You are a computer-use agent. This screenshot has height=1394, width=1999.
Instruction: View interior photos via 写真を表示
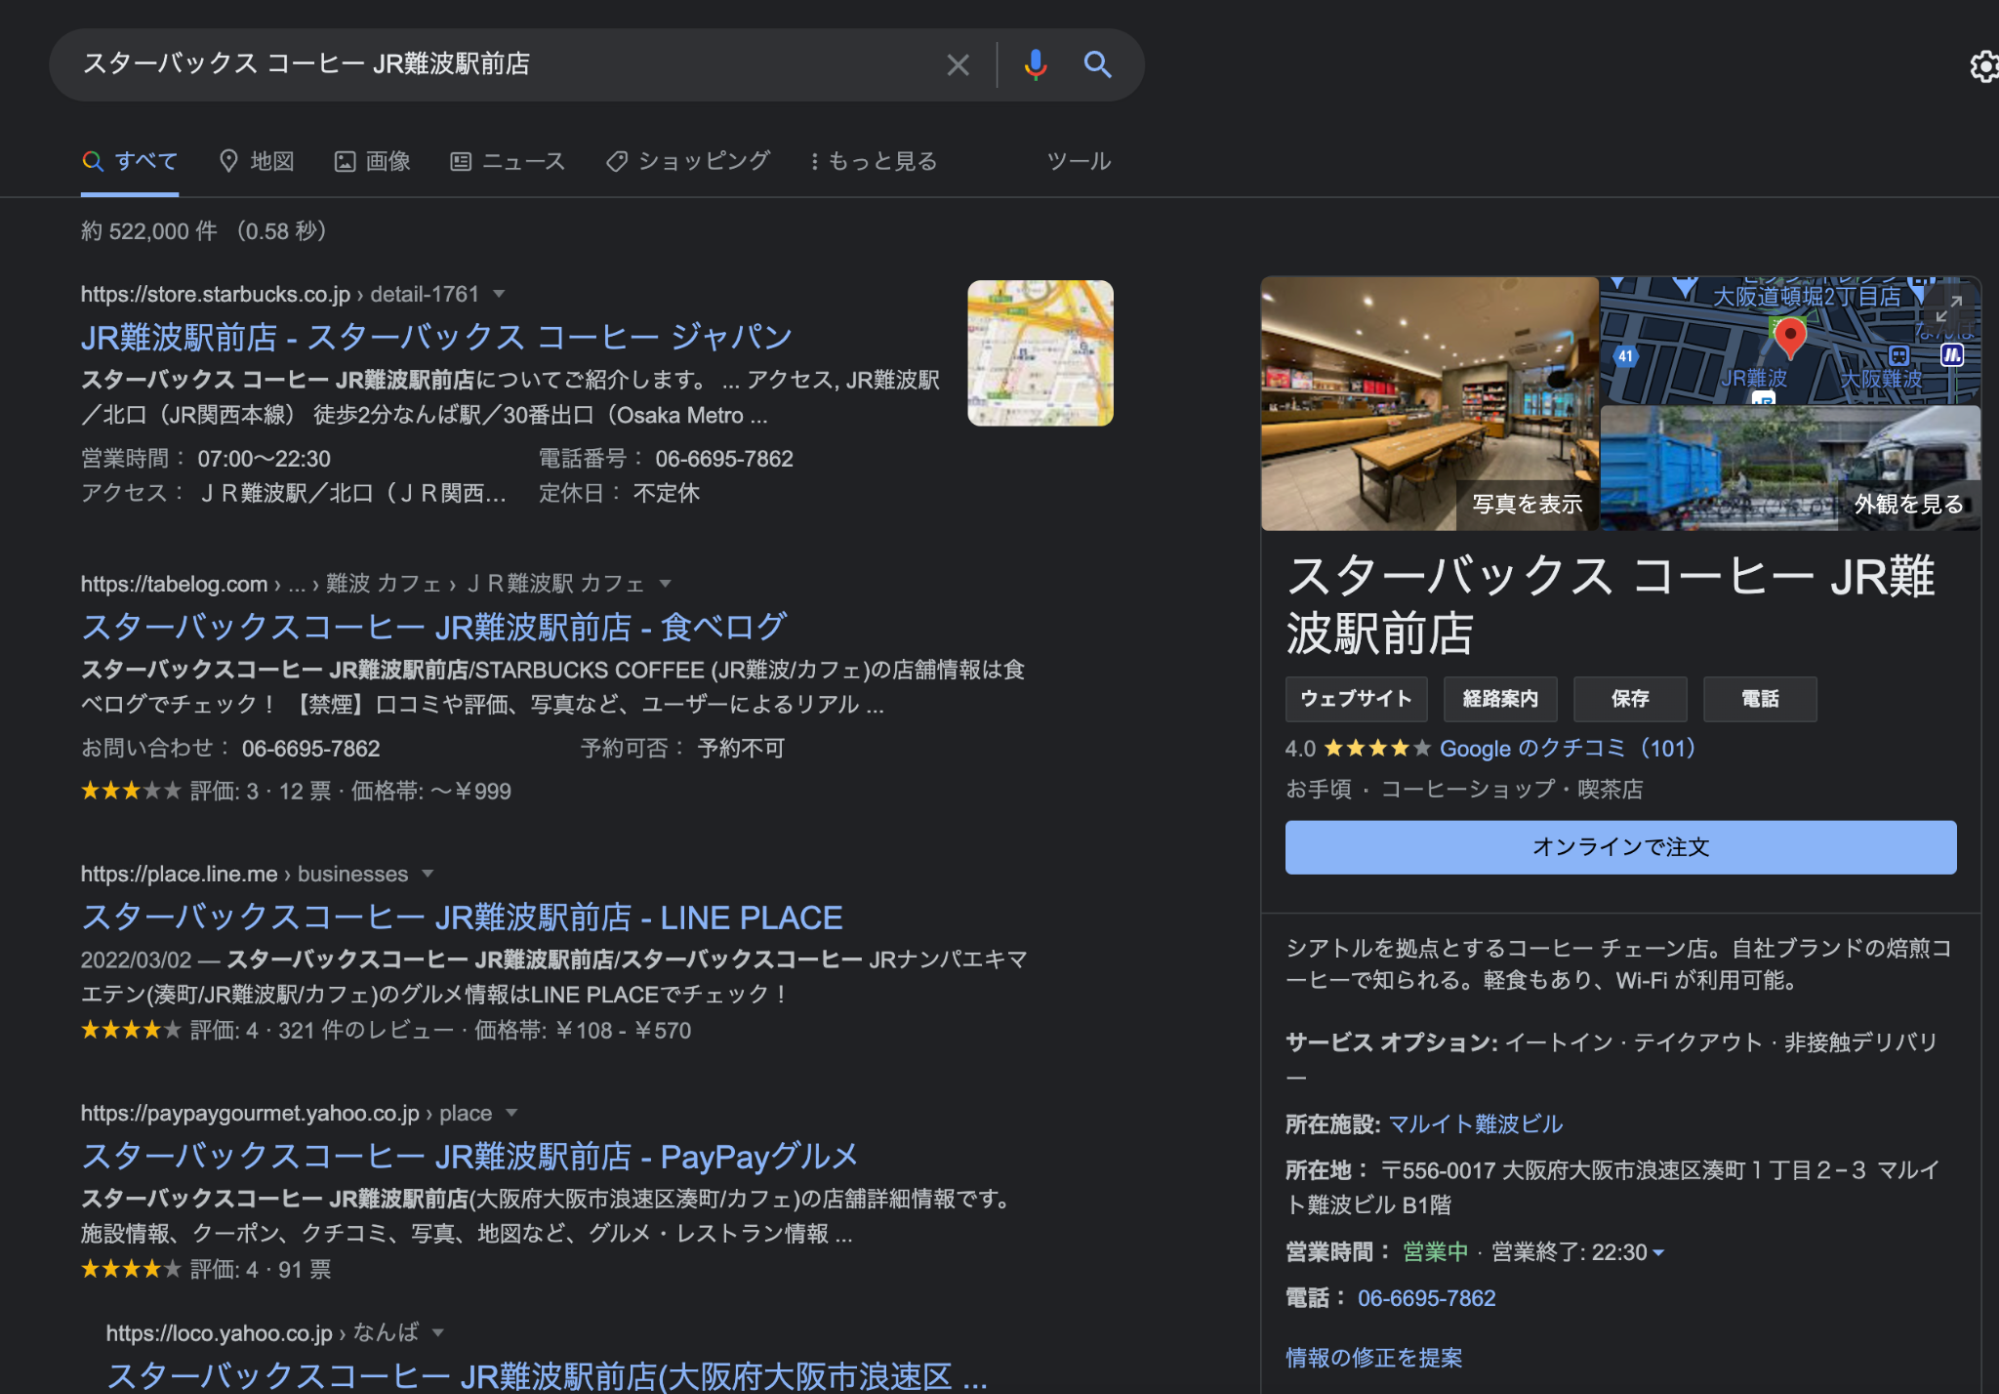point(1527,504)
